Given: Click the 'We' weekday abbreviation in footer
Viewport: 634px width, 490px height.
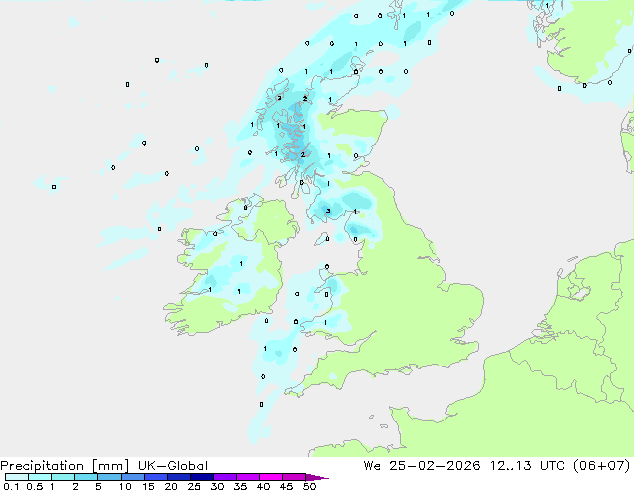Looking at the screenshot, I should coord(372,466).
